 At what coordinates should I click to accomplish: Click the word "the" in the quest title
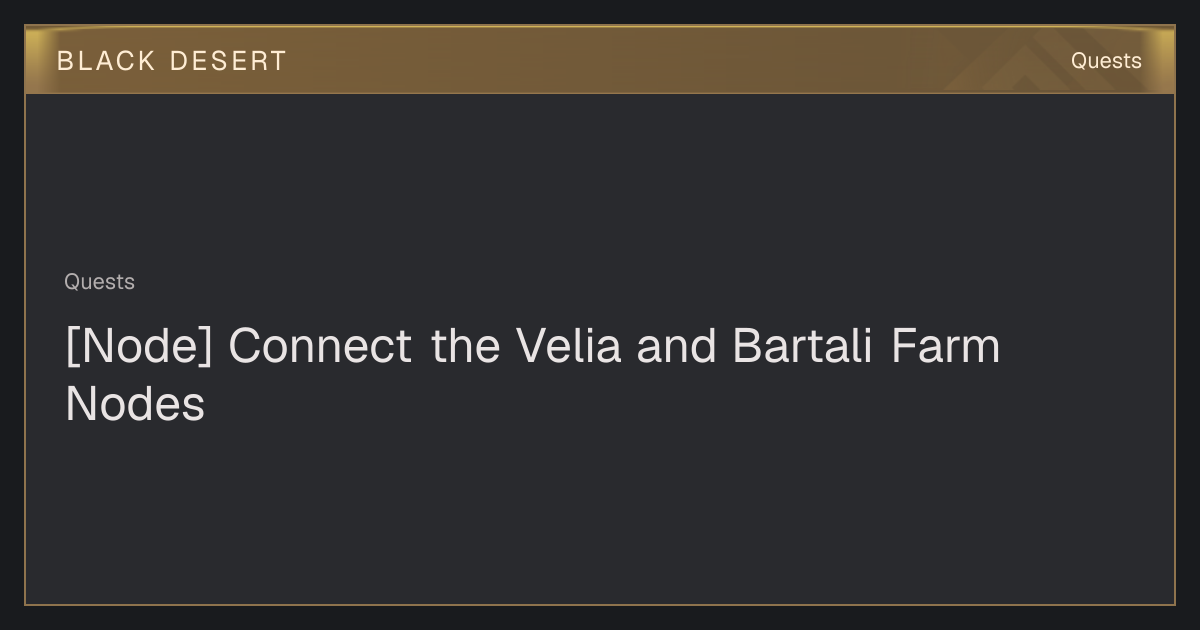coord(465,346)
